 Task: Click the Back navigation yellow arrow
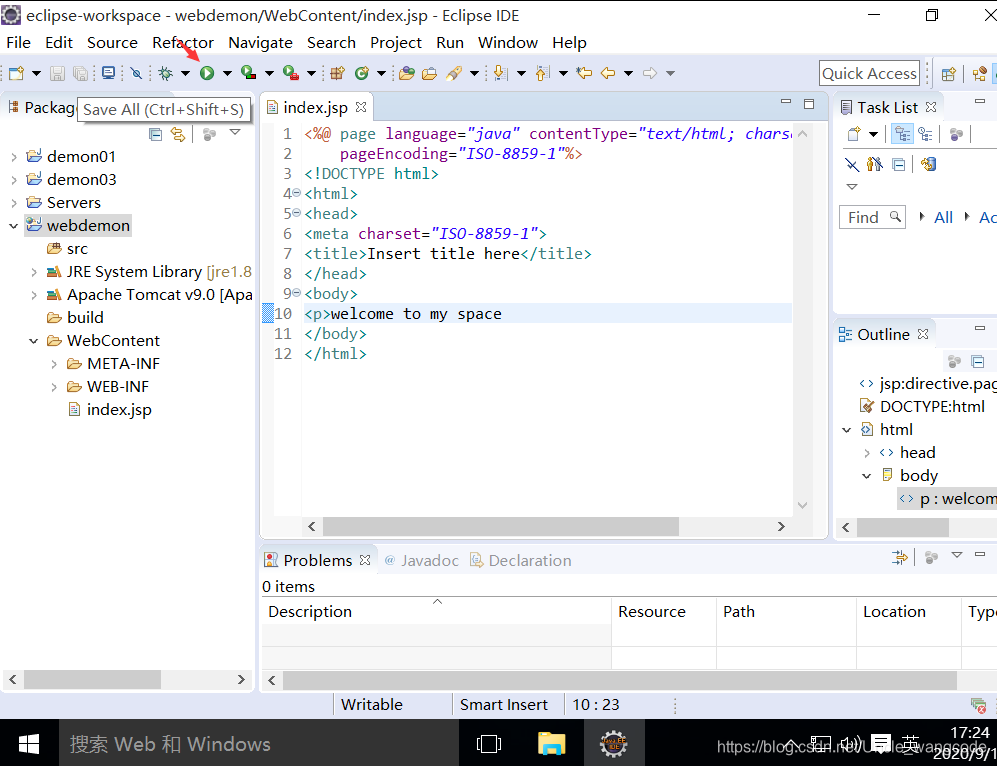coord(609,73)
